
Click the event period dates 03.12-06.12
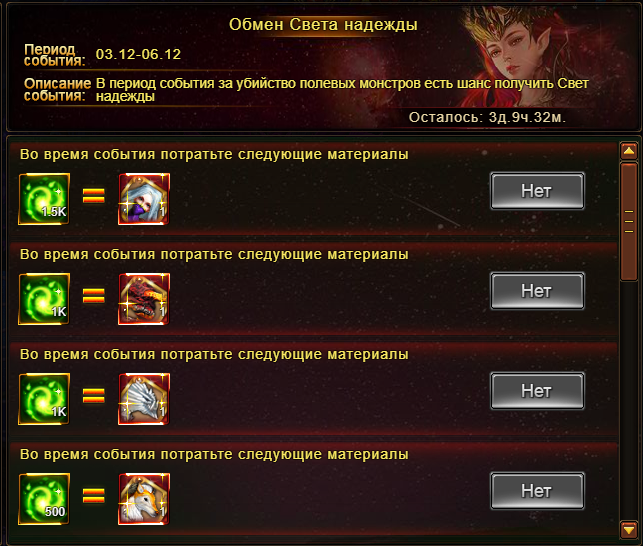click(138, 55)
